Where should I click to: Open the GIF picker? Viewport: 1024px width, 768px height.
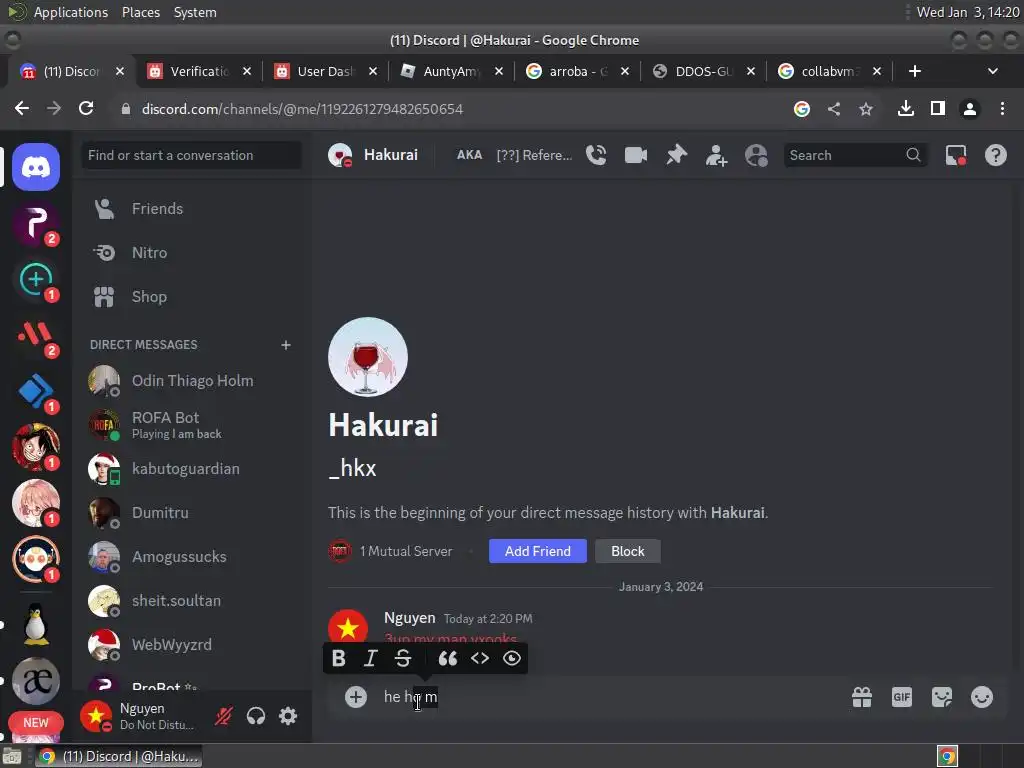pos(901,697)
